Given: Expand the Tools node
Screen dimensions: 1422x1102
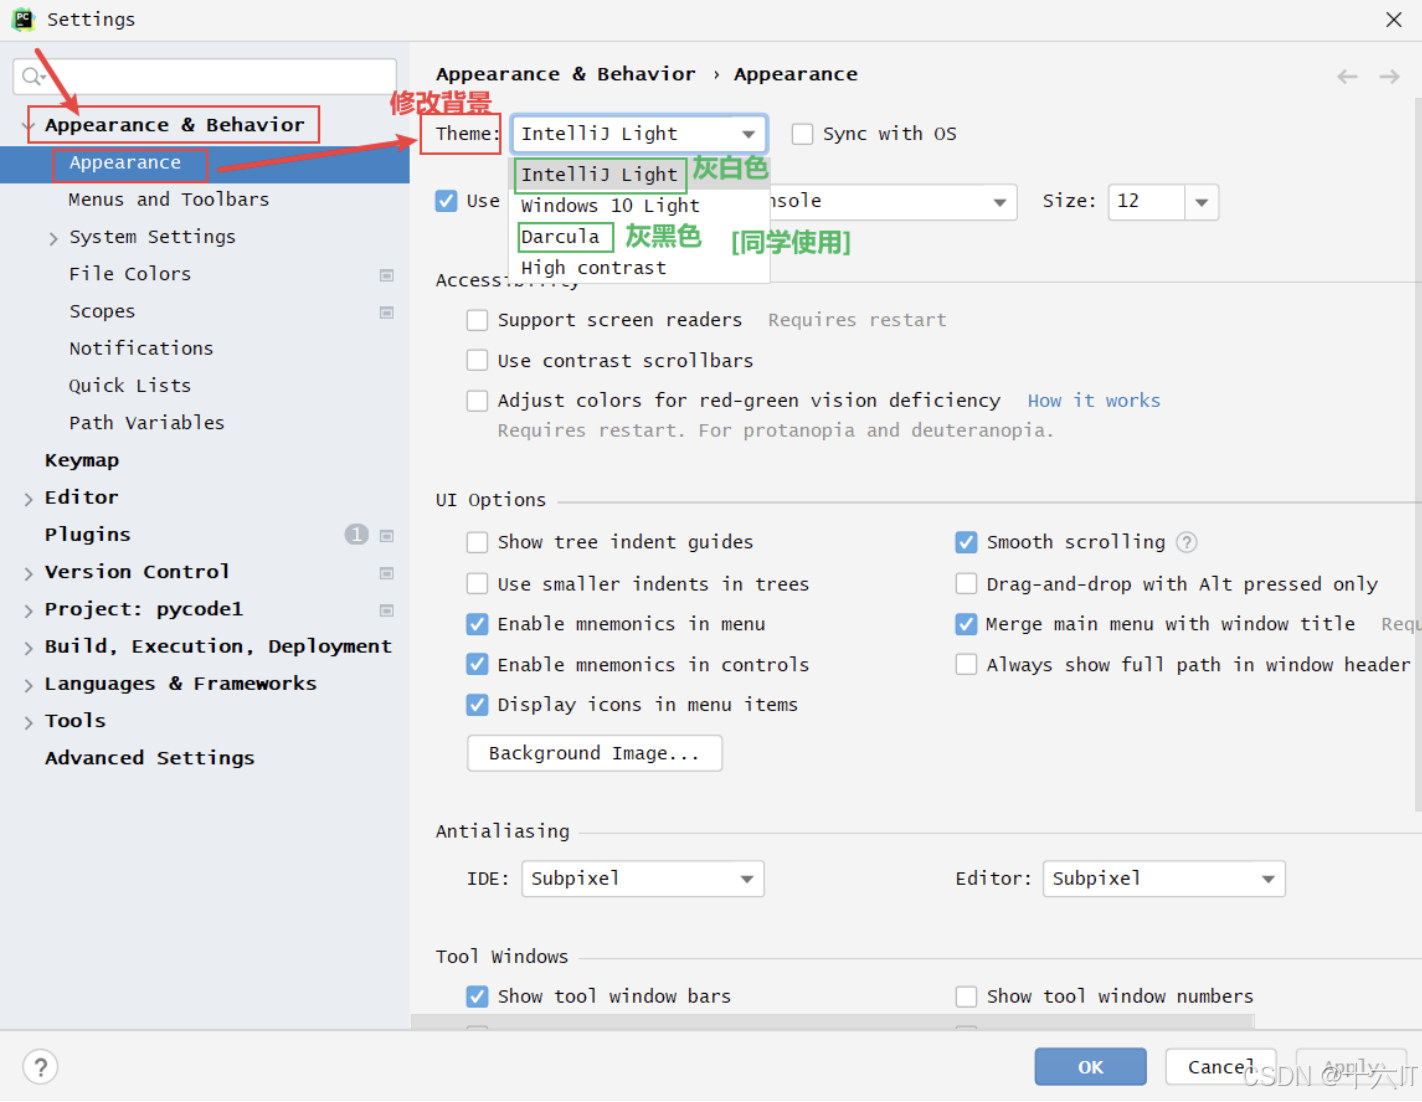Looking at the screenshot, I should click(28, 722).
